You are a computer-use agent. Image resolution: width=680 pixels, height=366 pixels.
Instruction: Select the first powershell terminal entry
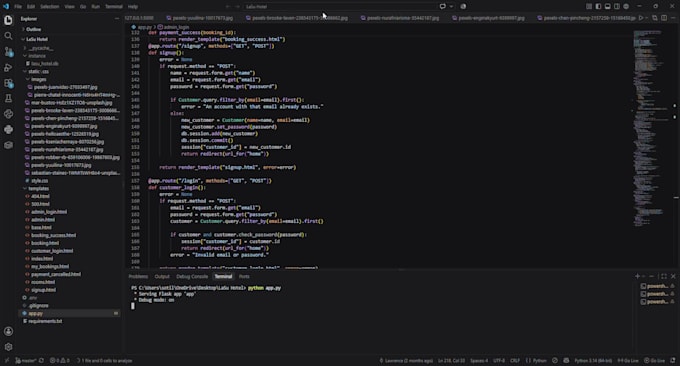pos(657,286)
